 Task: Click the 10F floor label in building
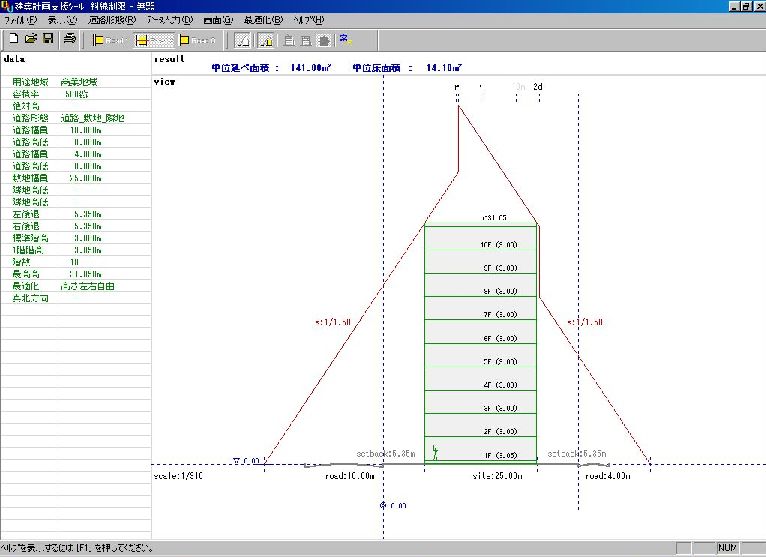(499, 244)
